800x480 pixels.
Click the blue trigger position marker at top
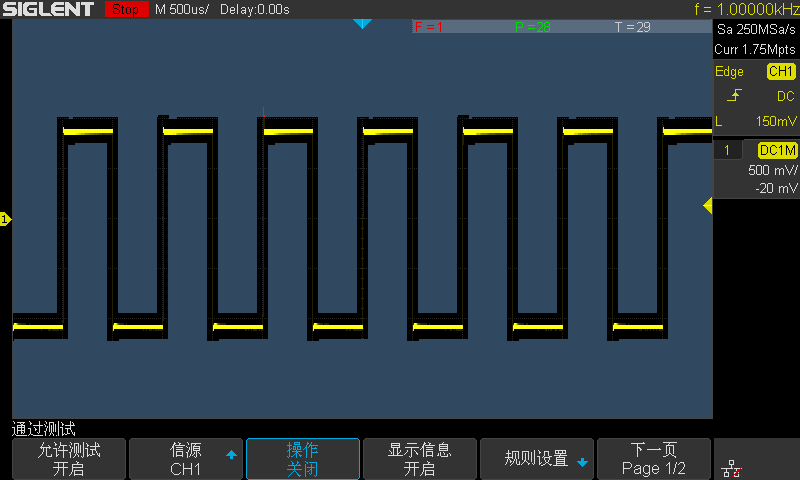pyautogui.click(x=362, y=24)
